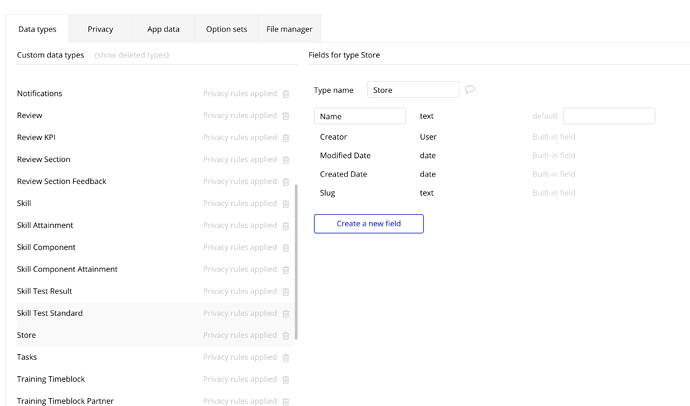Delete the Review KPI type with trash icon
Viewport: 690px width, 406px height.
coord(286,138)
